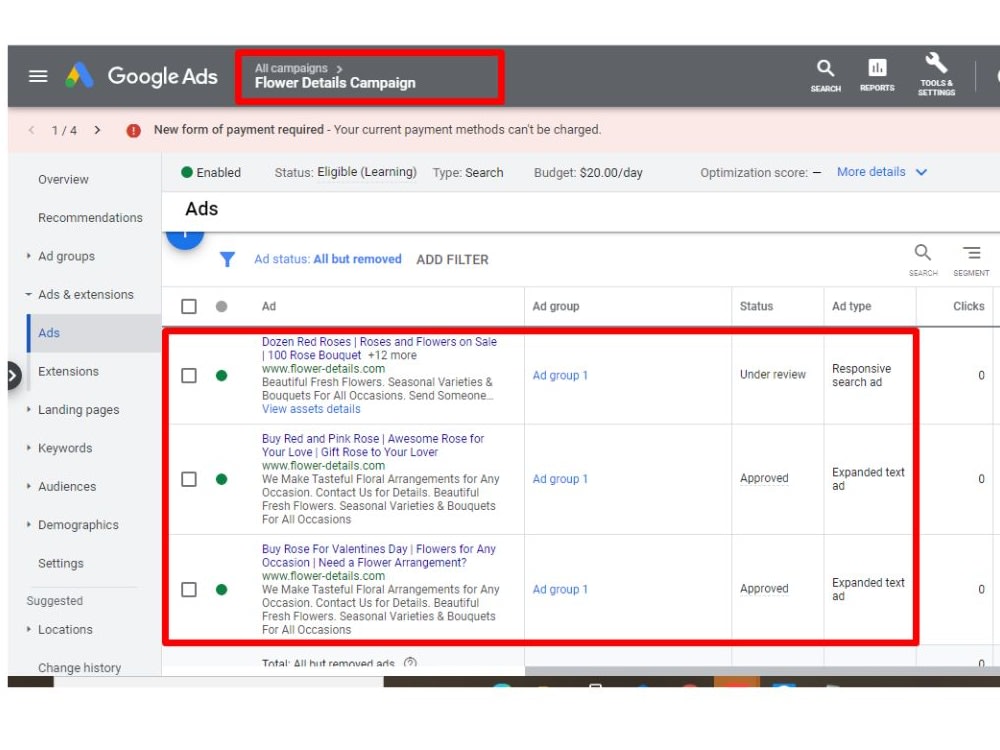Click Flower Details Campaign title
The width and height of the screenshot is (1000, 750).
[335, 83]
